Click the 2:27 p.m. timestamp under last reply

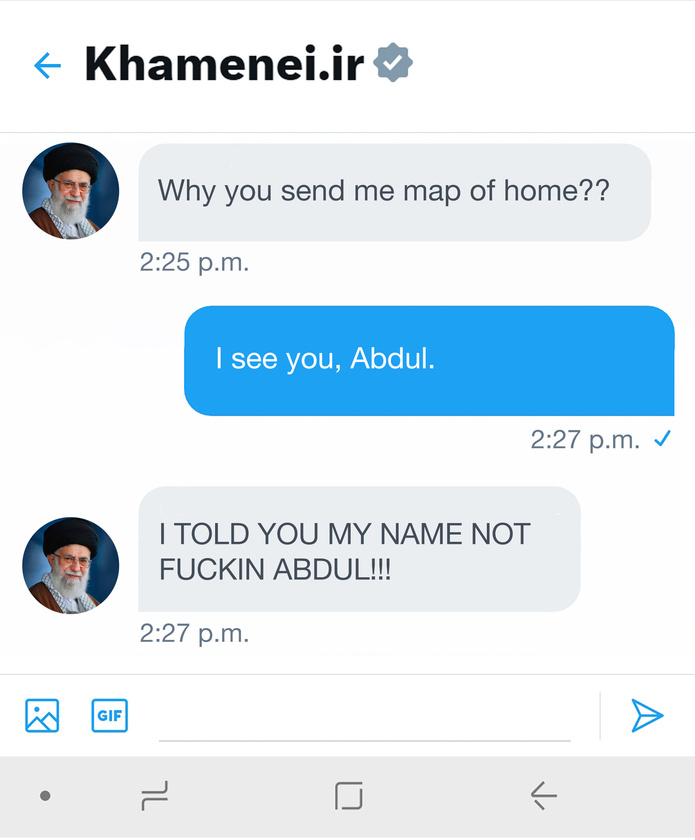click(x=195, y=633)
